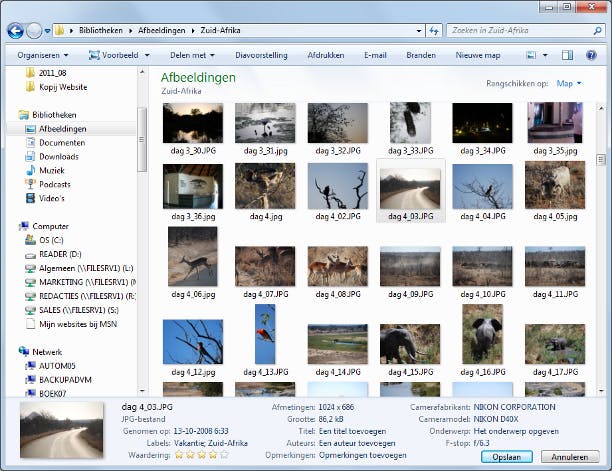The image size is (612, 471).
Task: Set the Waardering to five stars
Action: click(224, 455)
